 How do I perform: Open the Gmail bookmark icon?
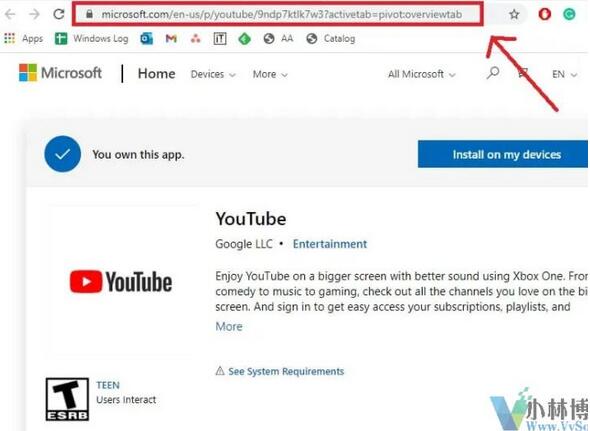[171, 38]
